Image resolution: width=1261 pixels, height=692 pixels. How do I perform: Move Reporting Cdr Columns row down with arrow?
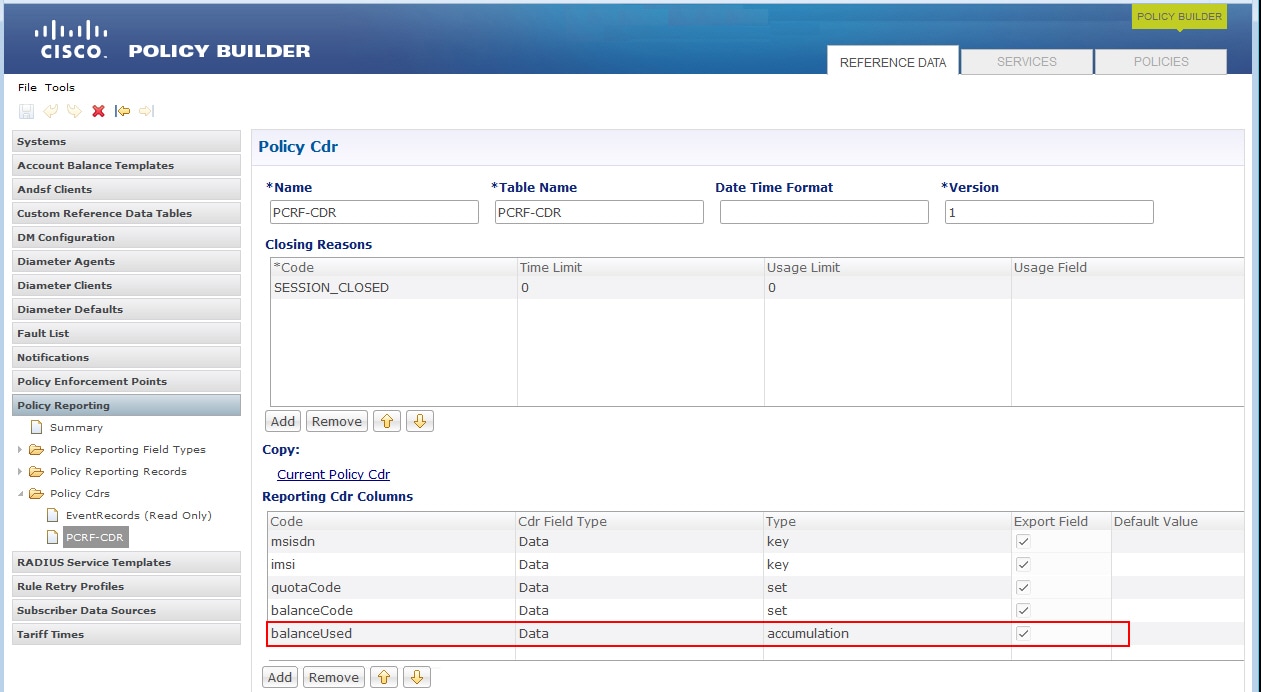(x=417, y=678)
